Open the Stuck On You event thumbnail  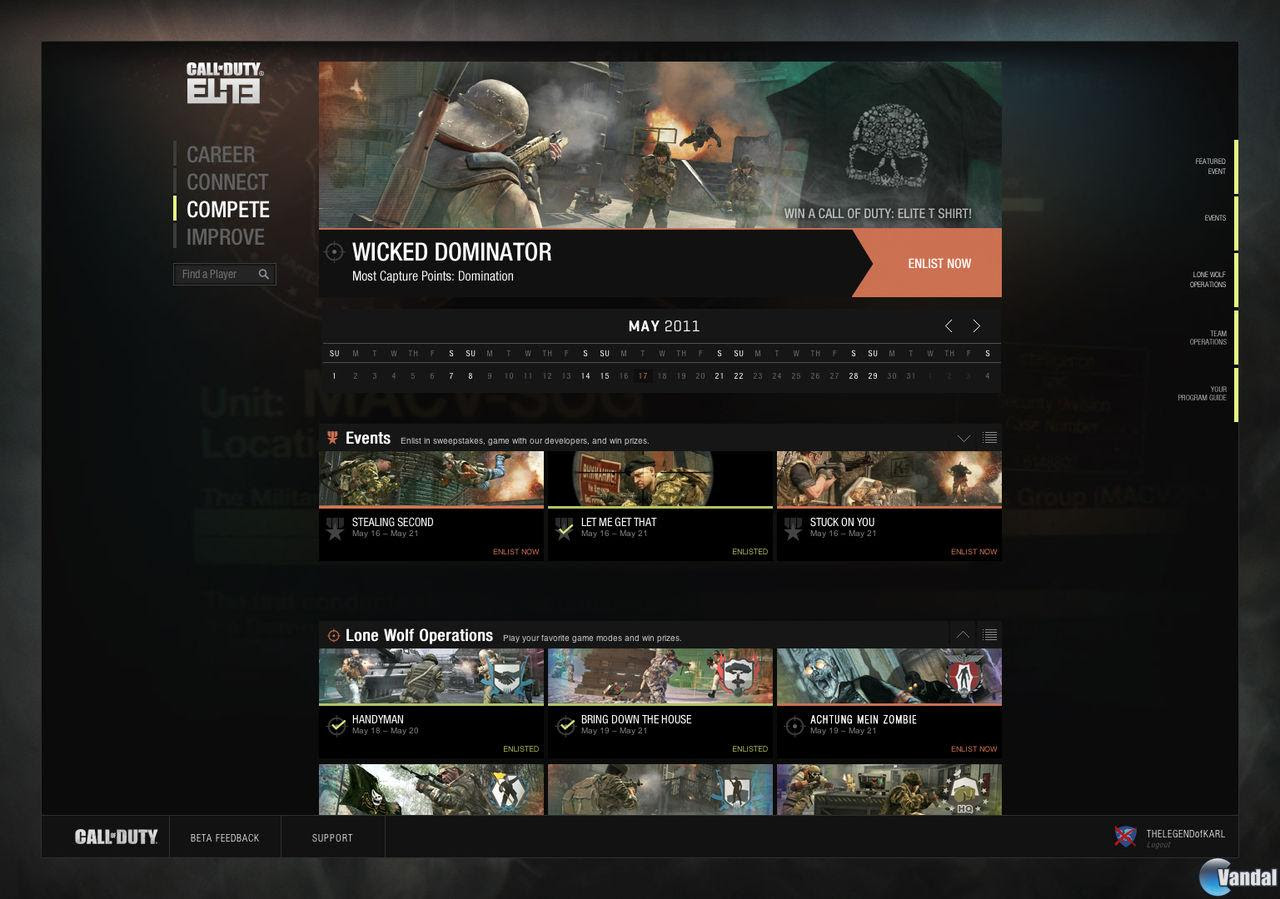pyautogui.click(x=889, y=479)
